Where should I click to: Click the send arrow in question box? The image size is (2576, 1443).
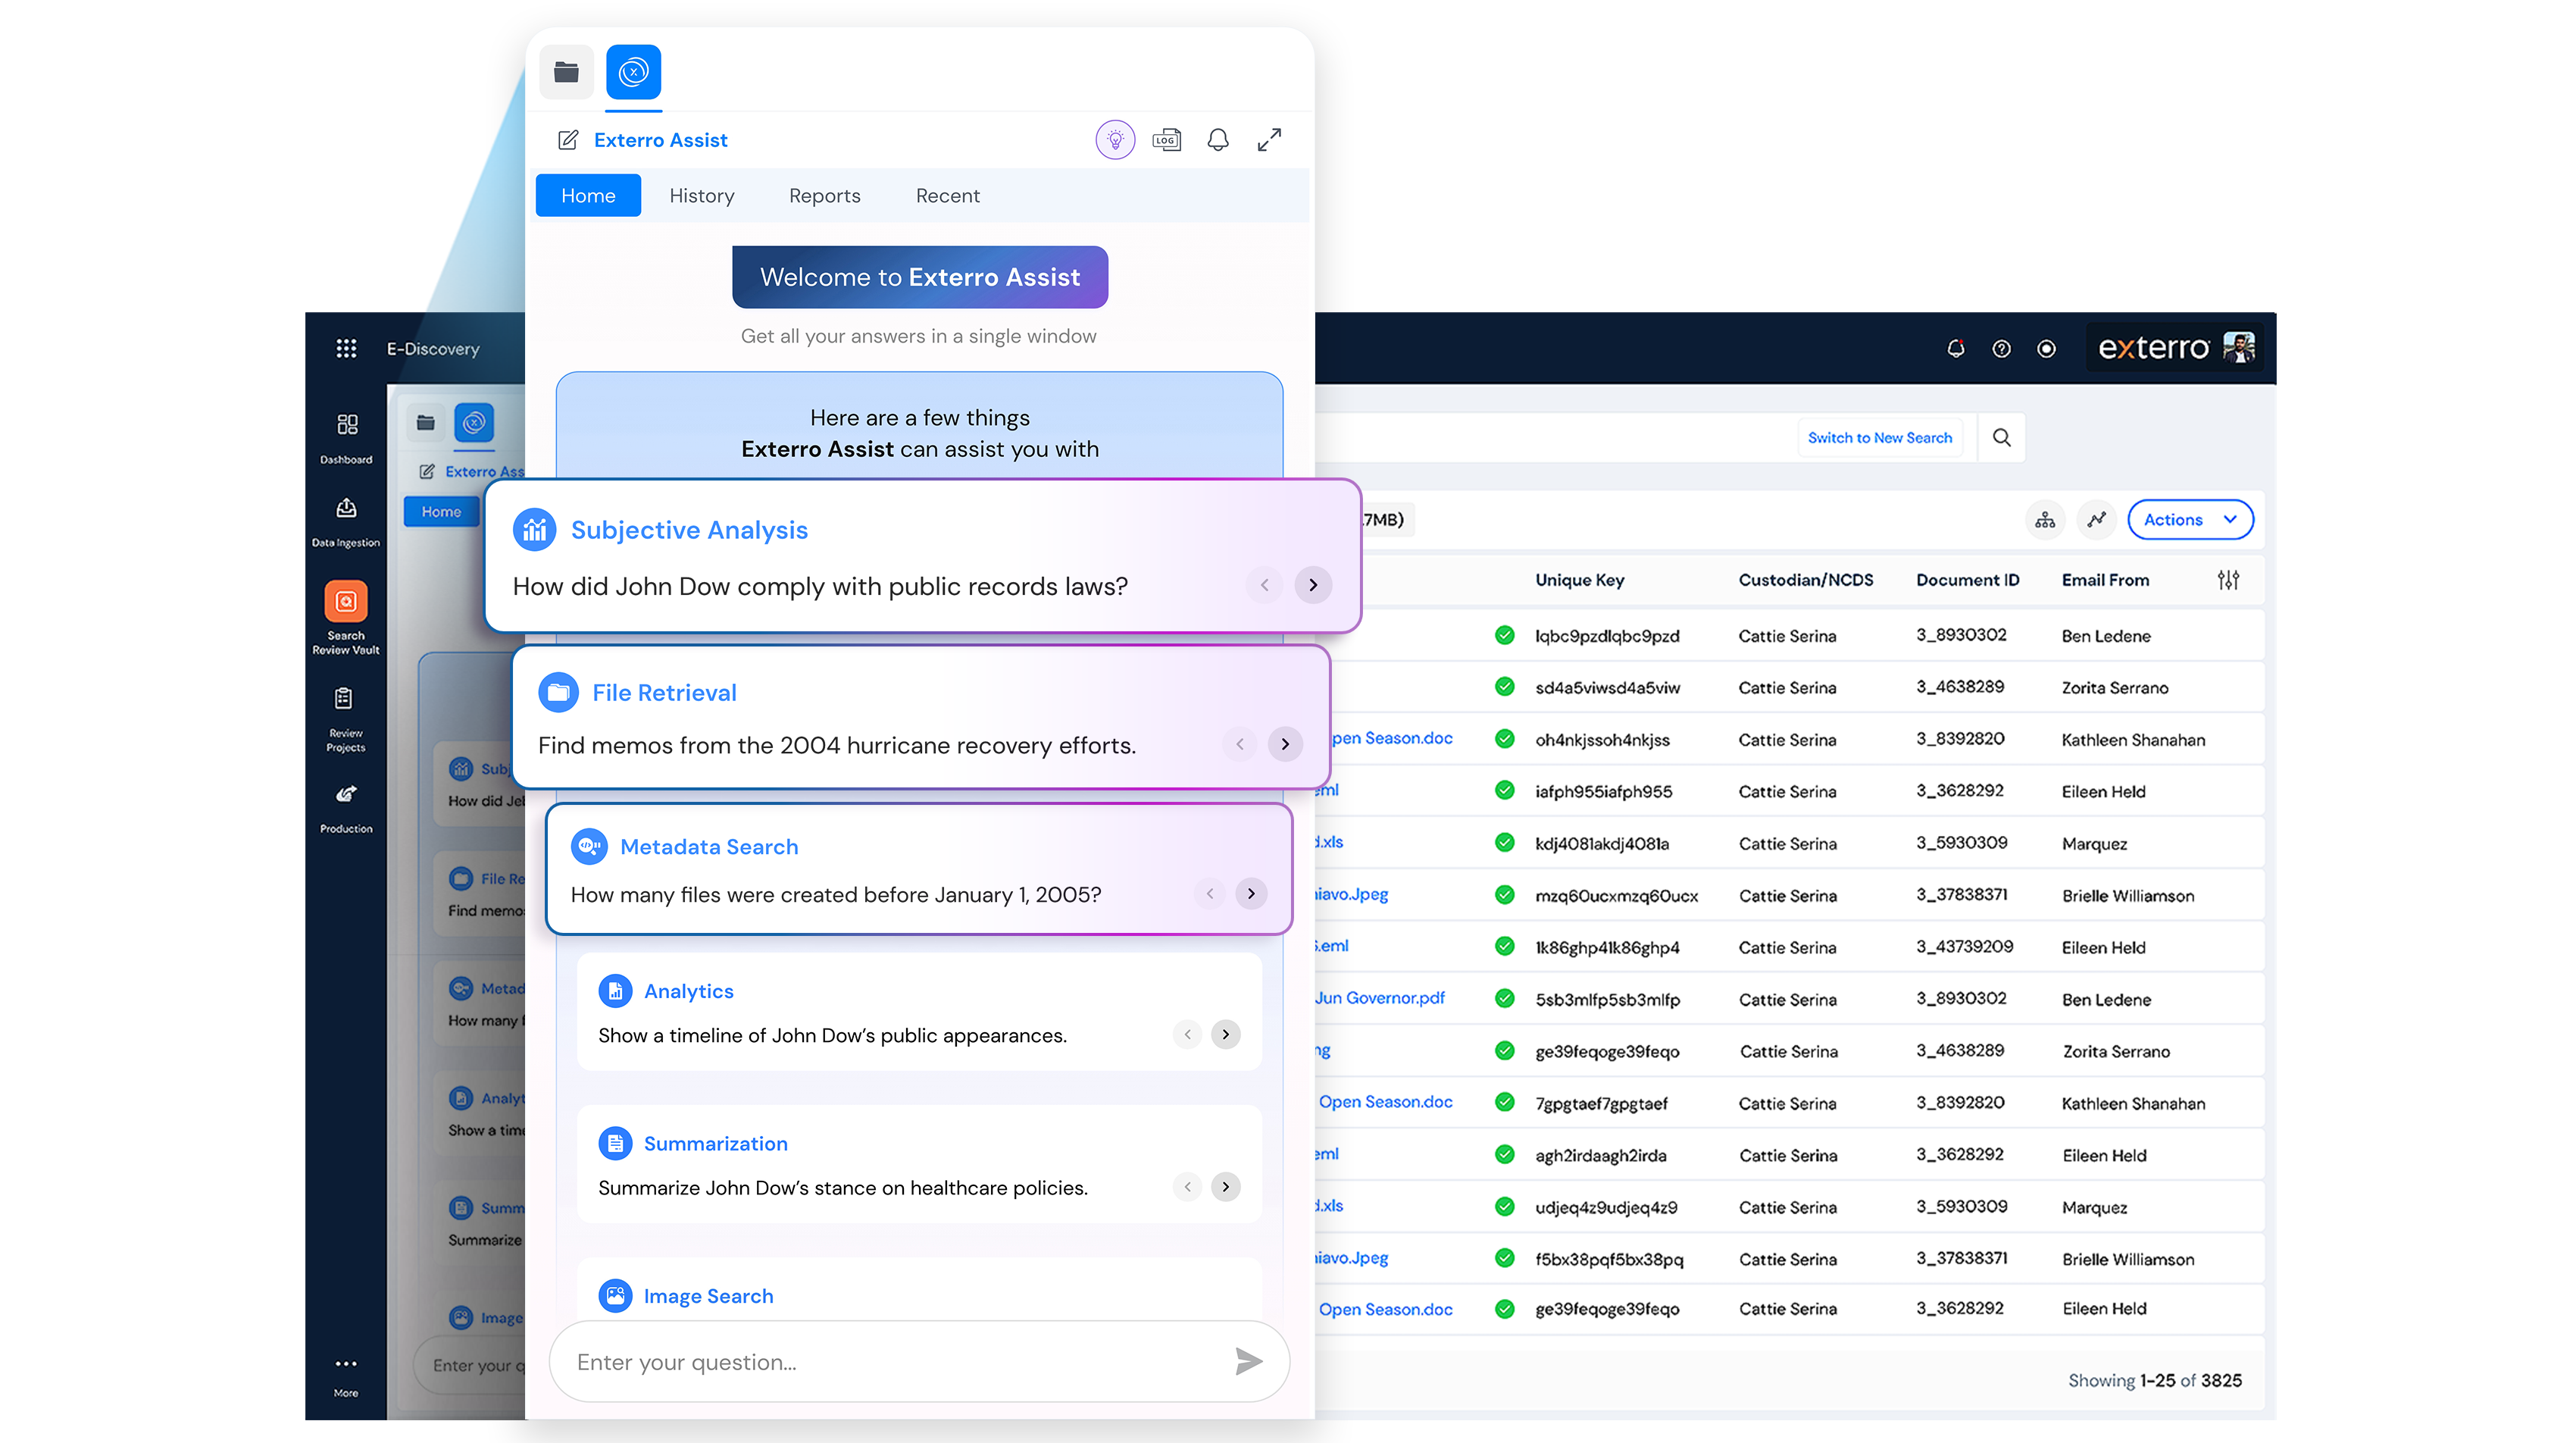[1248, 1361]
